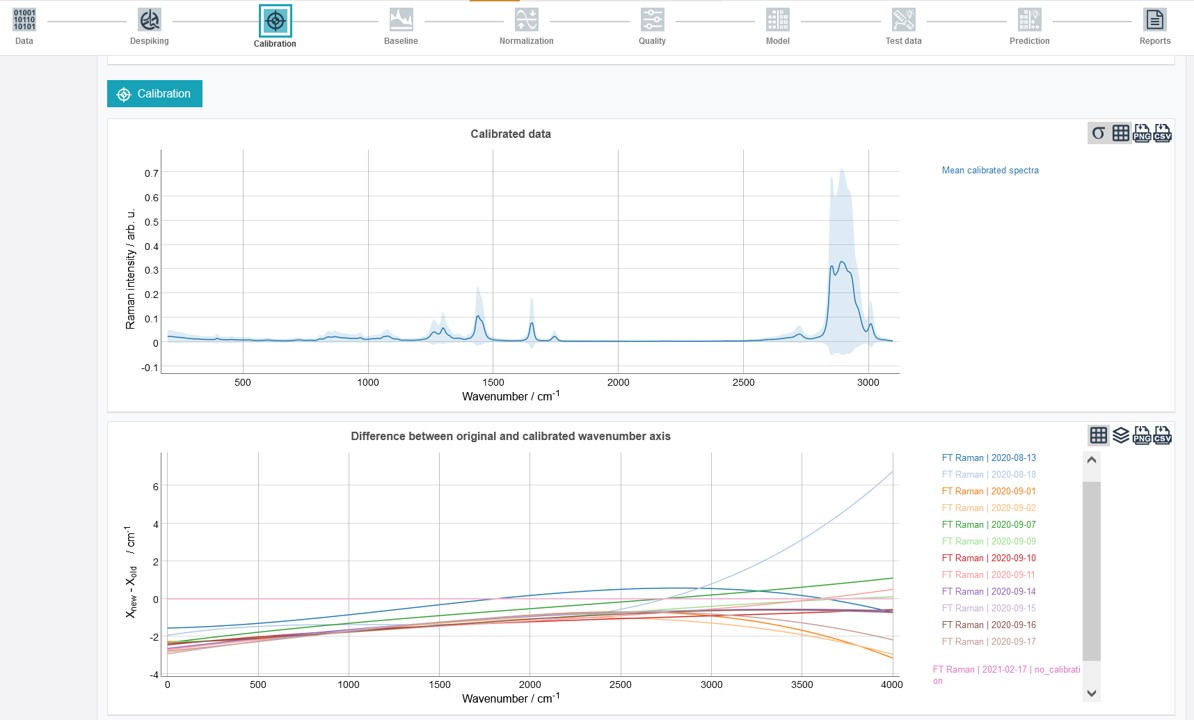1194x720 pixels.
Task: Click legend scrollbar down arrow
Action: [x=1091, y=693]
